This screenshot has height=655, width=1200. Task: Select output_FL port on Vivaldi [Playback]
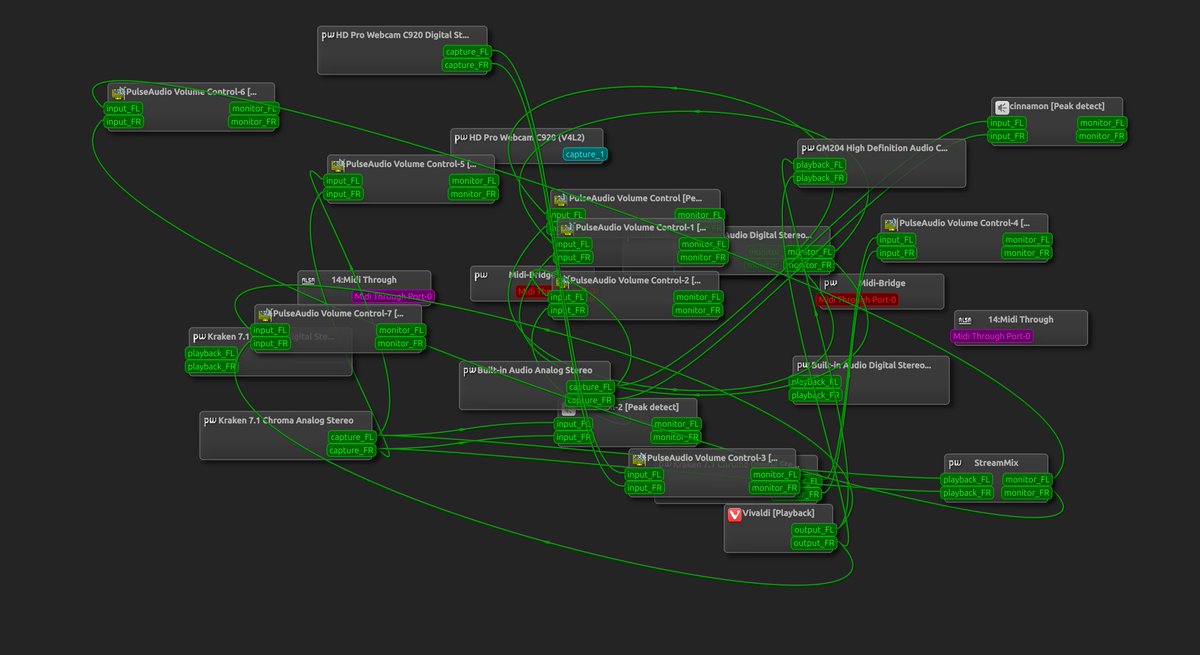(x=814, y=530)
